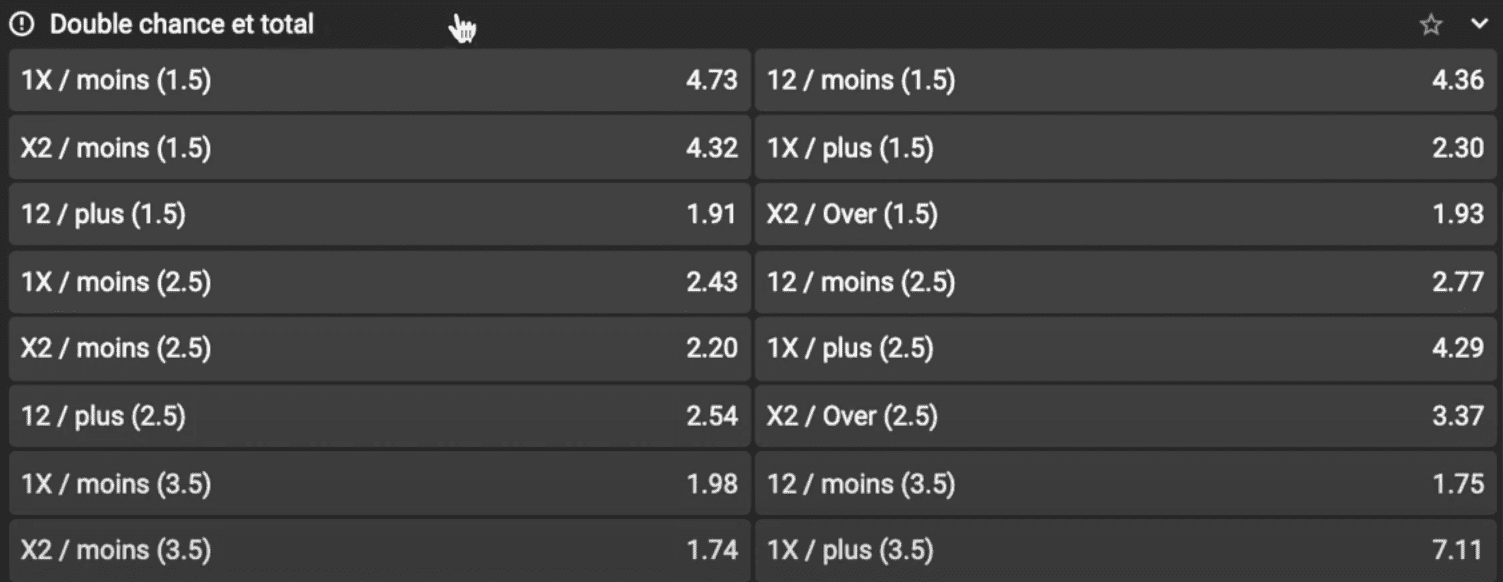Image resolution: width=1503 pixels, height=582 pixels.
Task: Select 1X / moins (3.5) at 1.98
Action: click(379, 484)
